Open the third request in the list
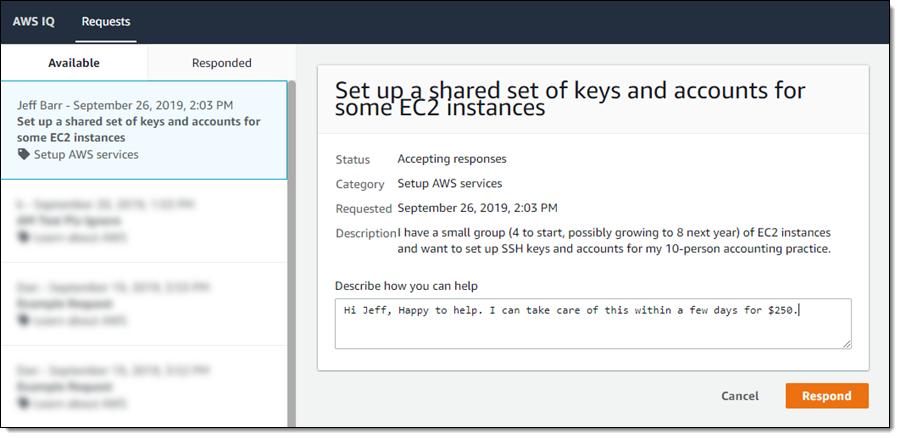The width and height of the screenshot is (900, 438). (143, 303)
